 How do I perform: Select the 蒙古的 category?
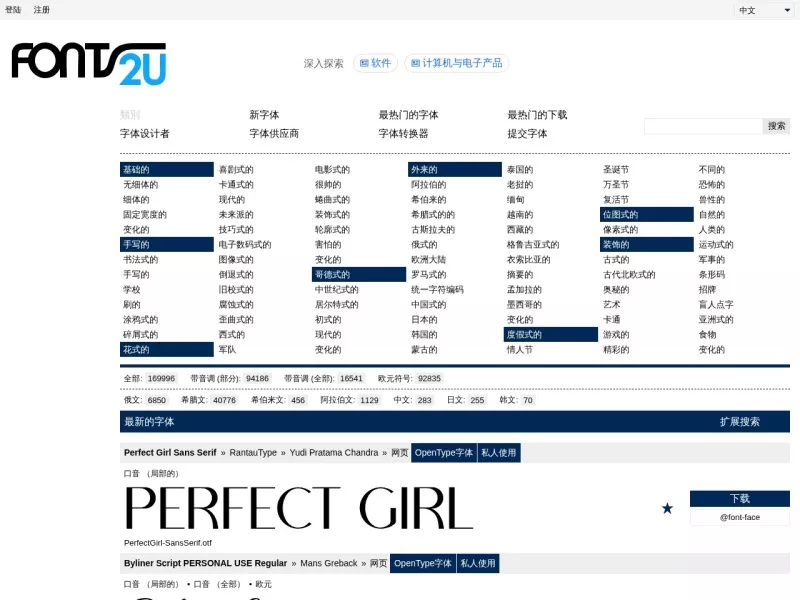[x=424, y=349]
